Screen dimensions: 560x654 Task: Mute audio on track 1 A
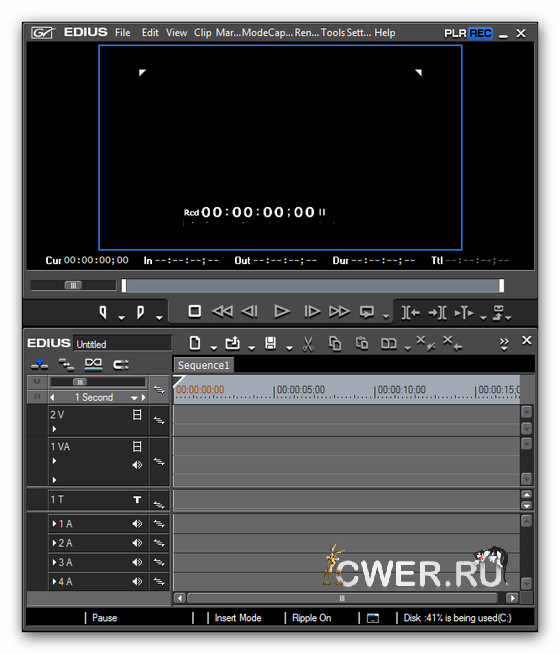(x=137, y=524)
